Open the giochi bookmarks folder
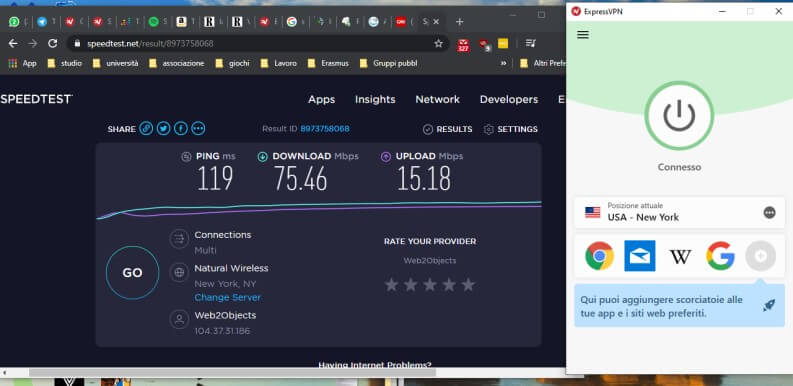This screenshot has height=386, width=793. click(x=232, y=63)
